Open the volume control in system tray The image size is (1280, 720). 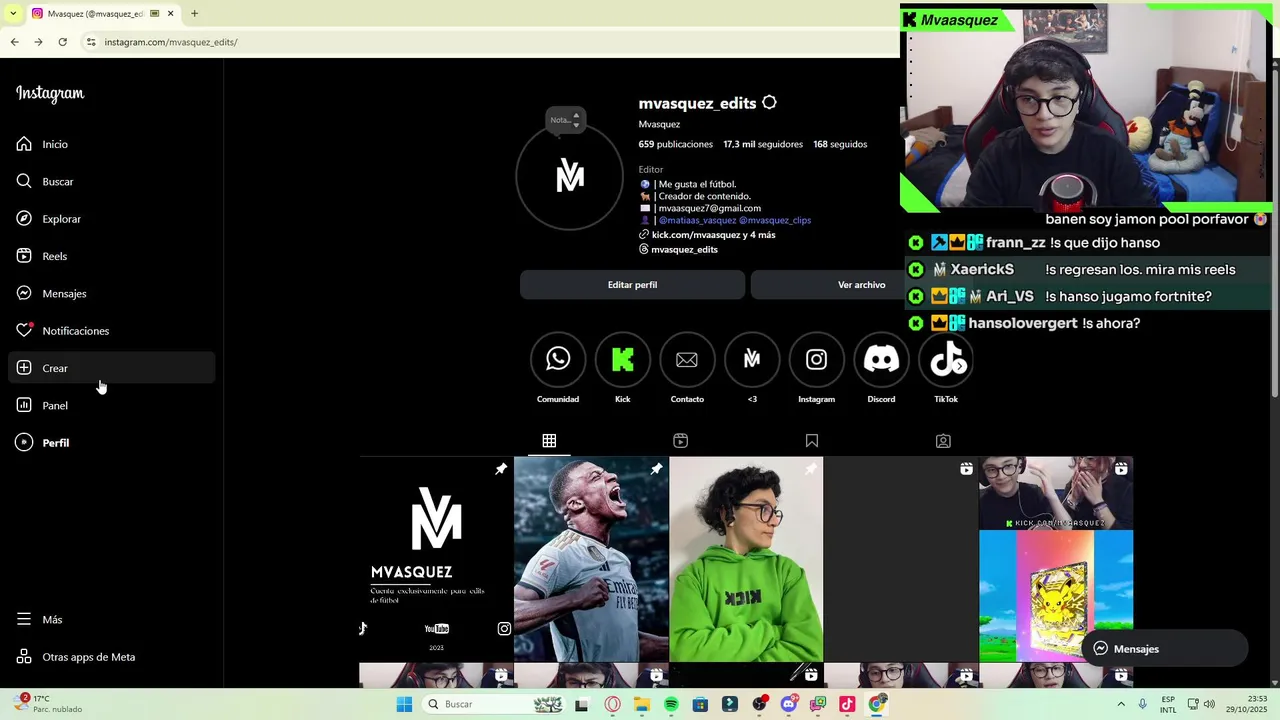[x=1209, y=704]
